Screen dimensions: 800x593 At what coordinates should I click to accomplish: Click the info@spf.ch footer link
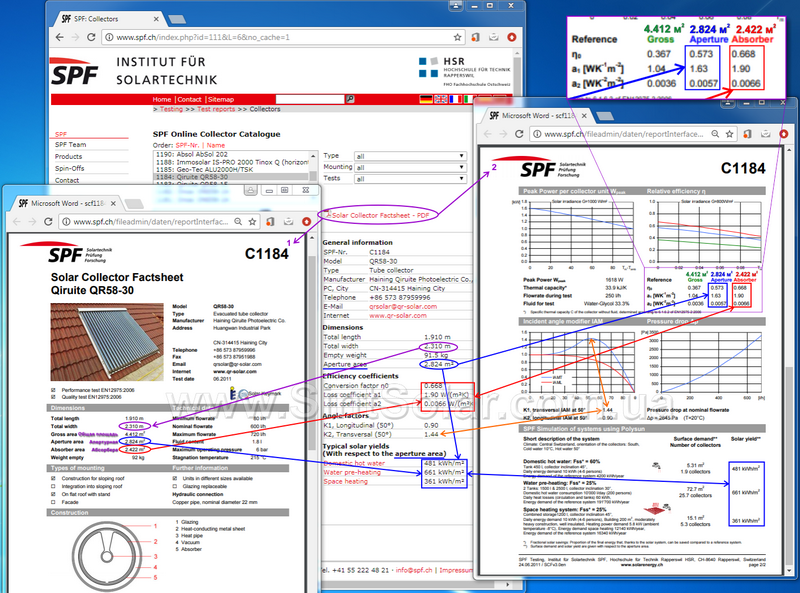[414, 570]
